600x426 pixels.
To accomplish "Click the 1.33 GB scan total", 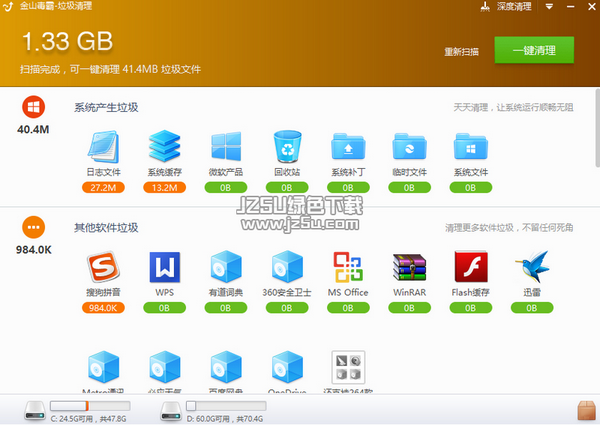I will pyautogui.click(x=67, y=41).
